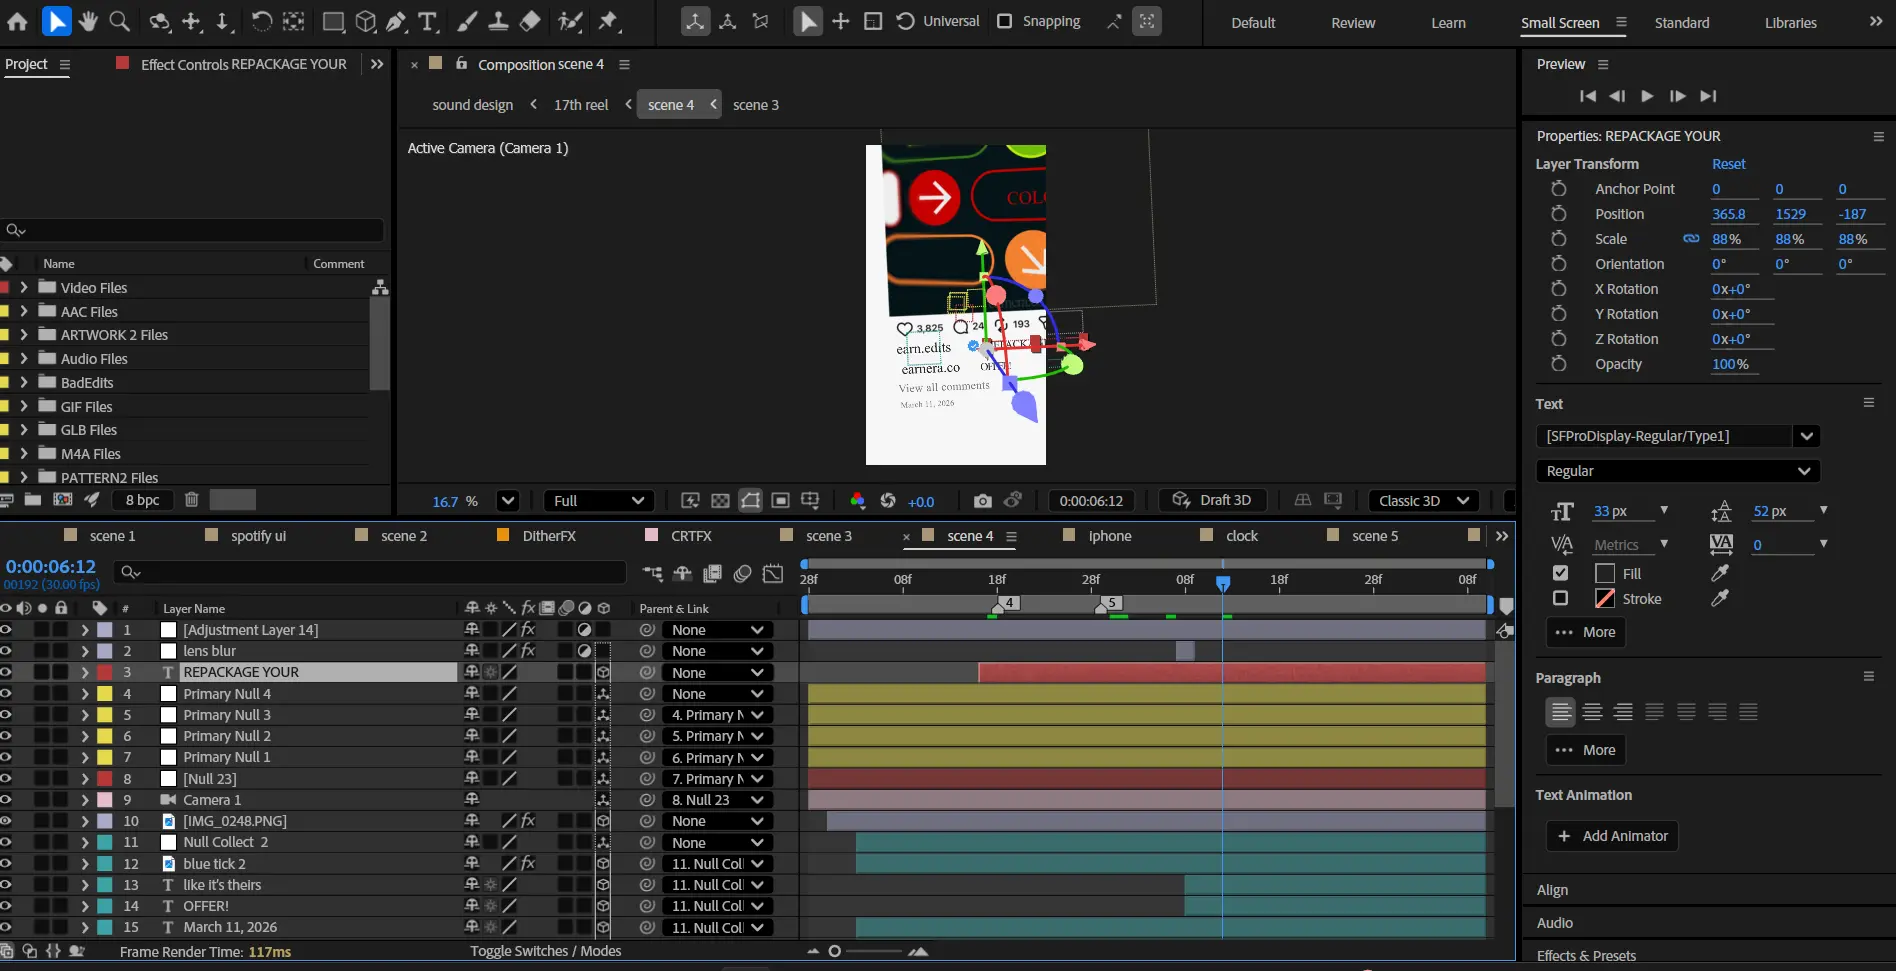The height and width of the screenshot is (971, 1896).
Task: Open the font style Regular dropdown
Action: pyautogui.click(x=1677, y=471)
